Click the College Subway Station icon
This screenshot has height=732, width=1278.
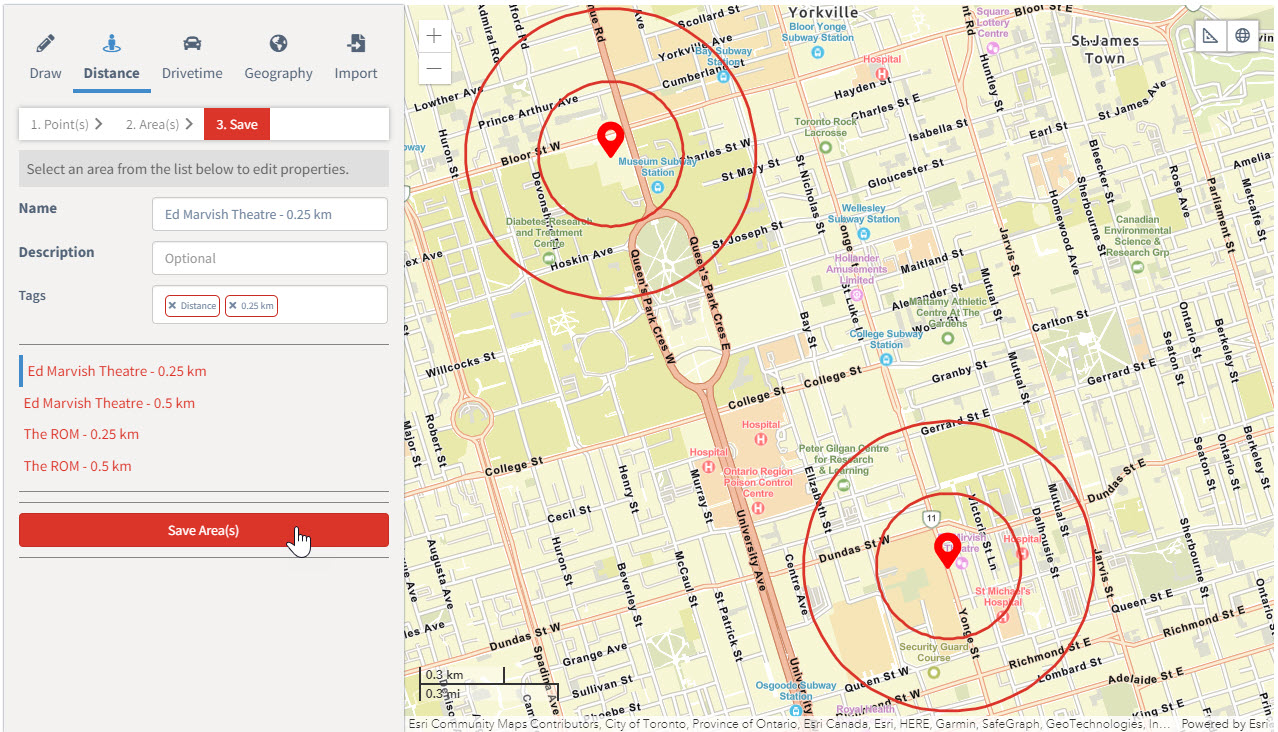(886, 360)
